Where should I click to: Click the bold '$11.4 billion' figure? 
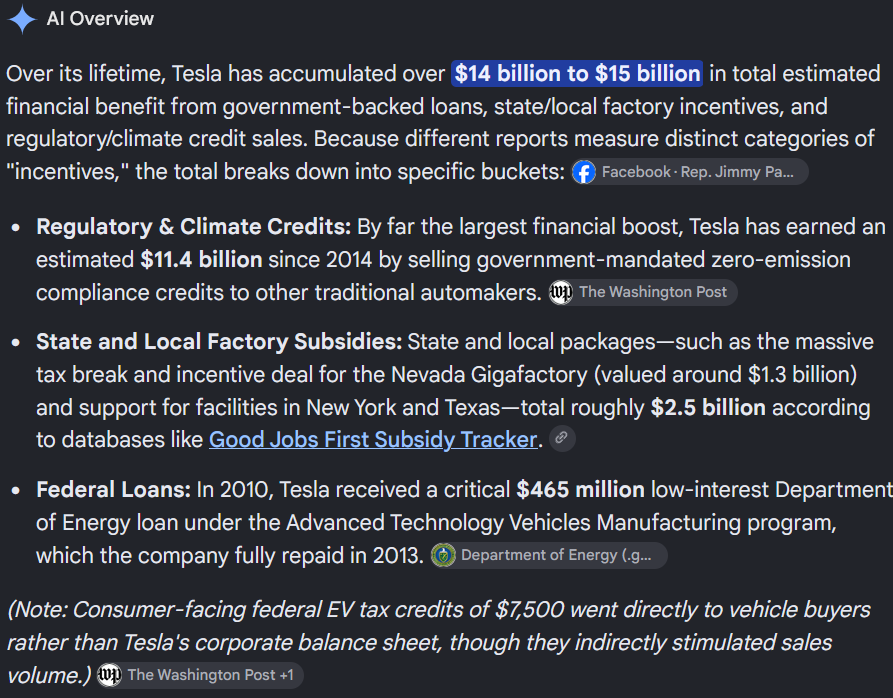click(202, 260)
